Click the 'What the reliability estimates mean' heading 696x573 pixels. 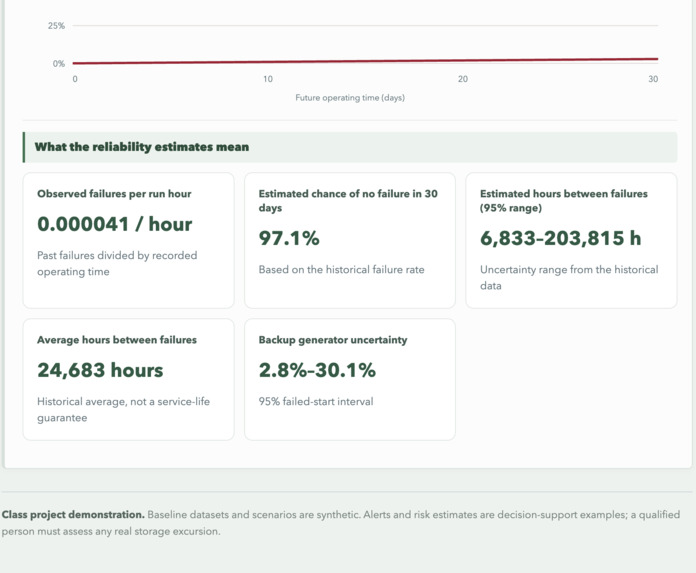(x=142, y=147)
